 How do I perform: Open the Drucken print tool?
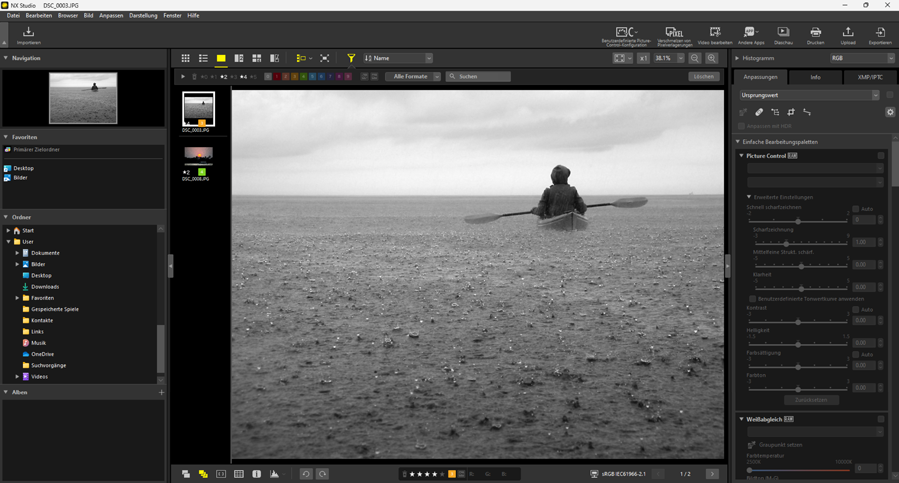coord(815,34)
